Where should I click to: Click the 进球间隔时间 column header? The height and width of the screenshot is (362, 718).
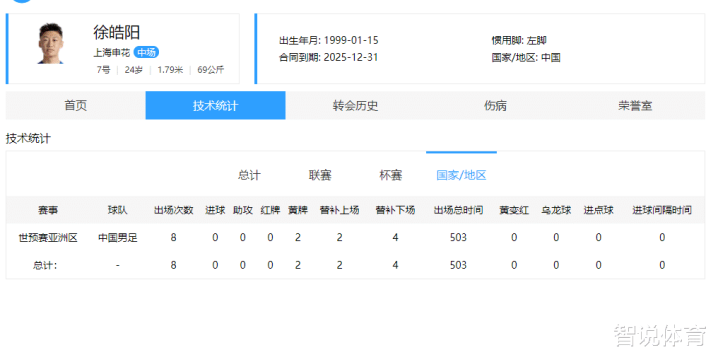(662, 210)
